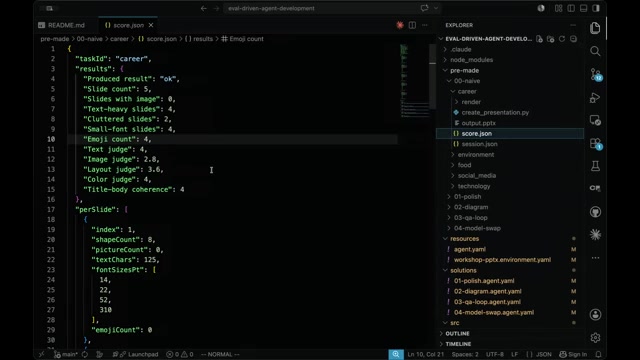This screenshot has height=360, width=640.
Task: Go forward with the right arrow
Action: 216,8
